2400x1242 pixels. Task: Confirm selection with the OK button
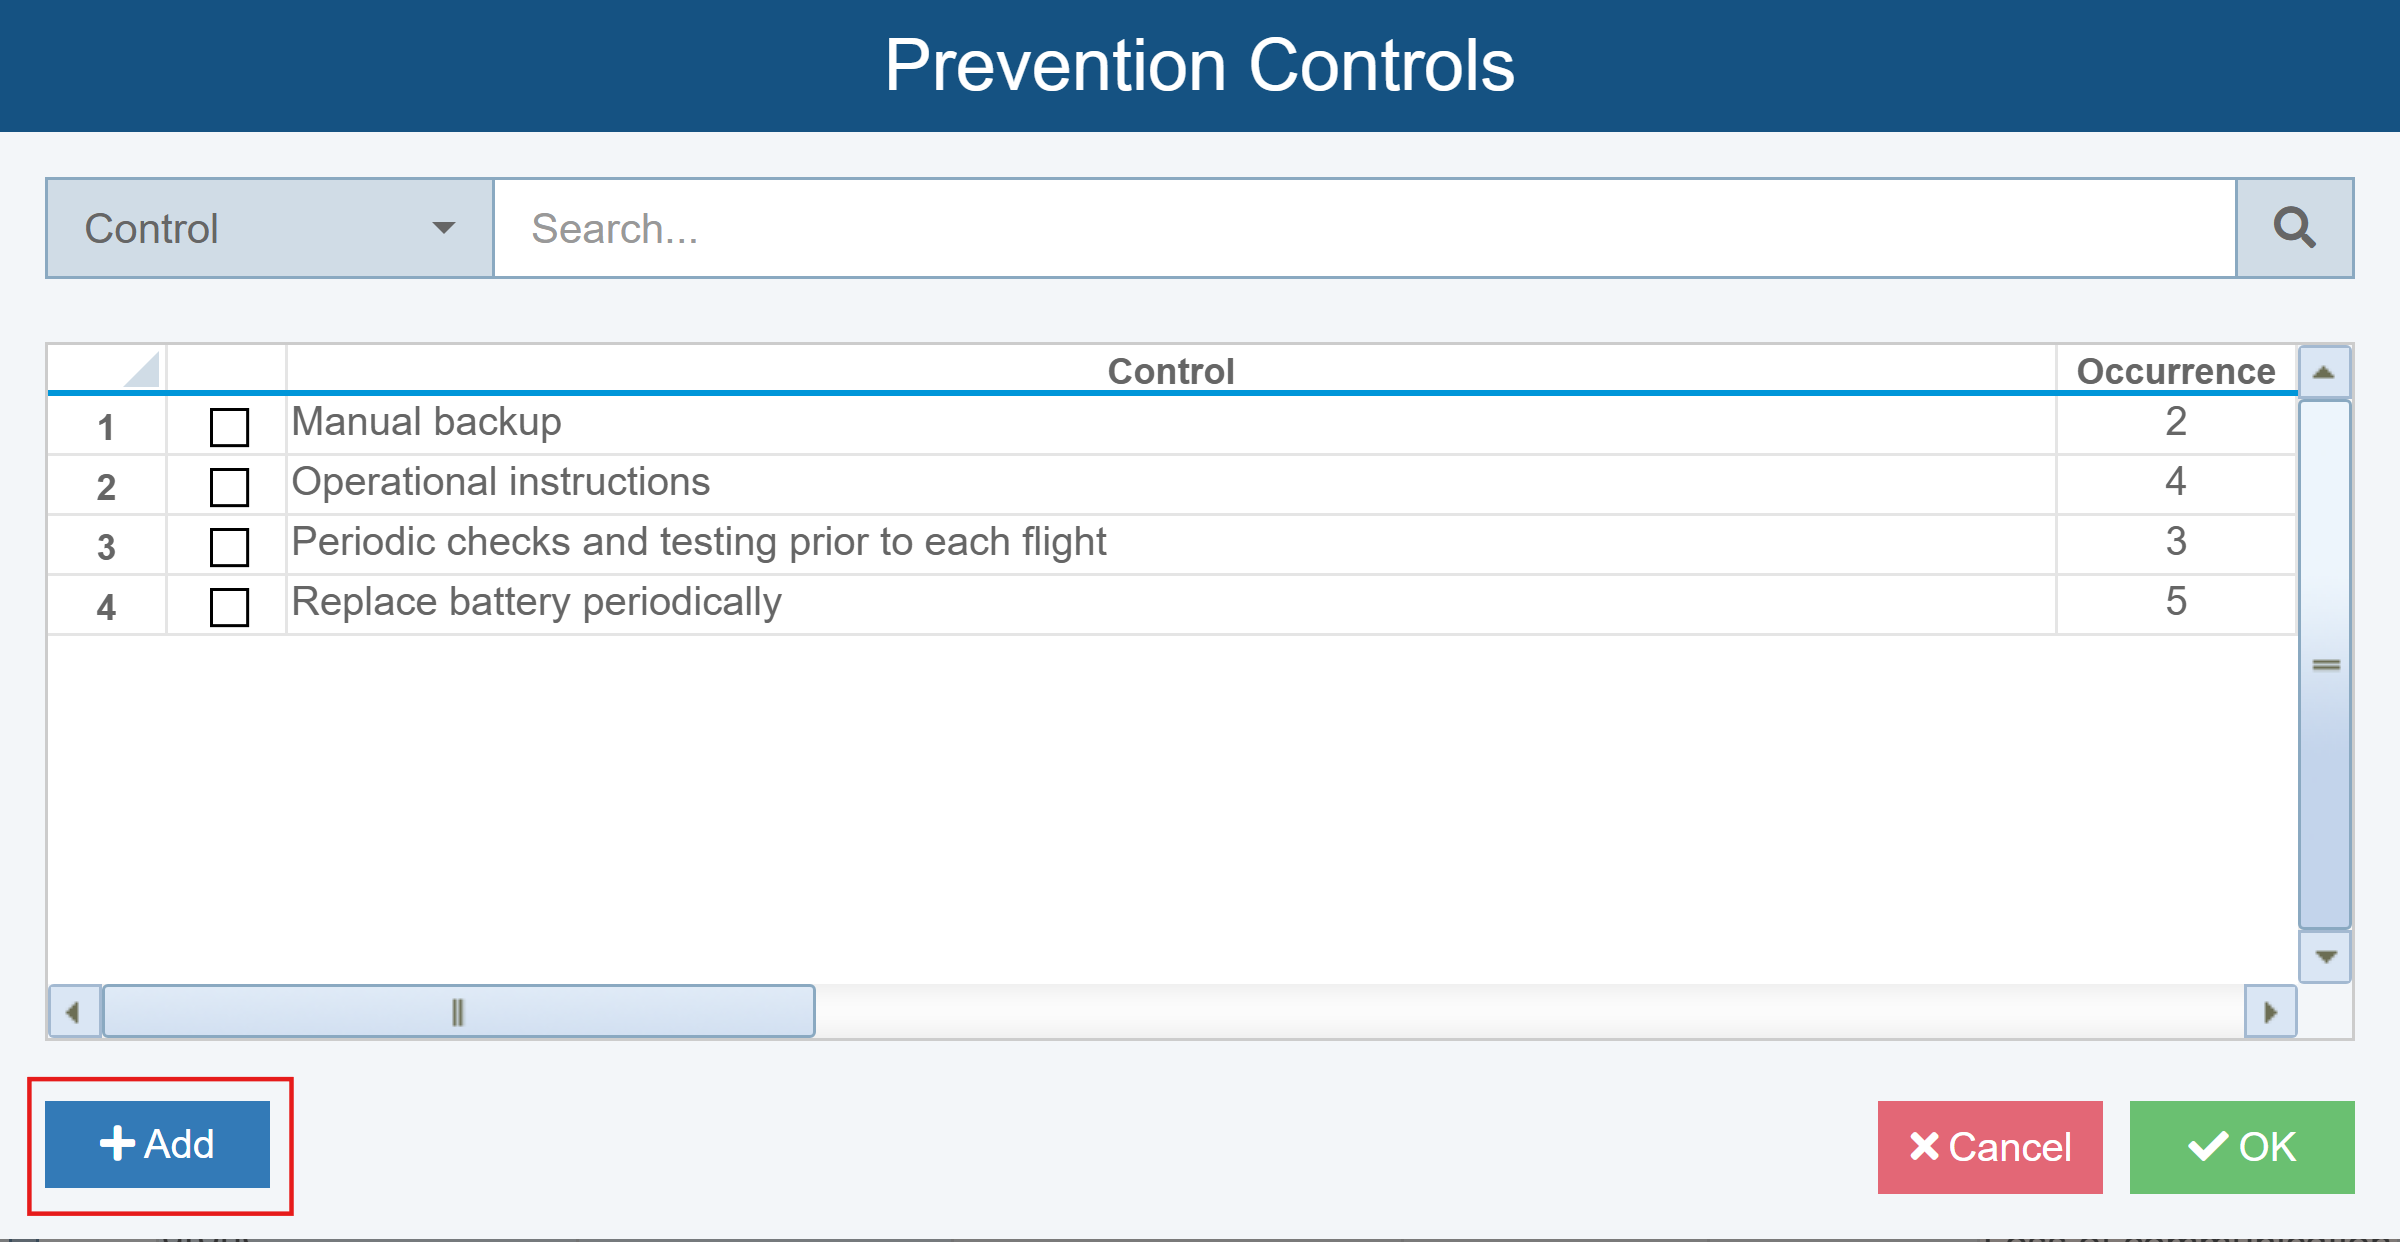click(2242, 1147)
